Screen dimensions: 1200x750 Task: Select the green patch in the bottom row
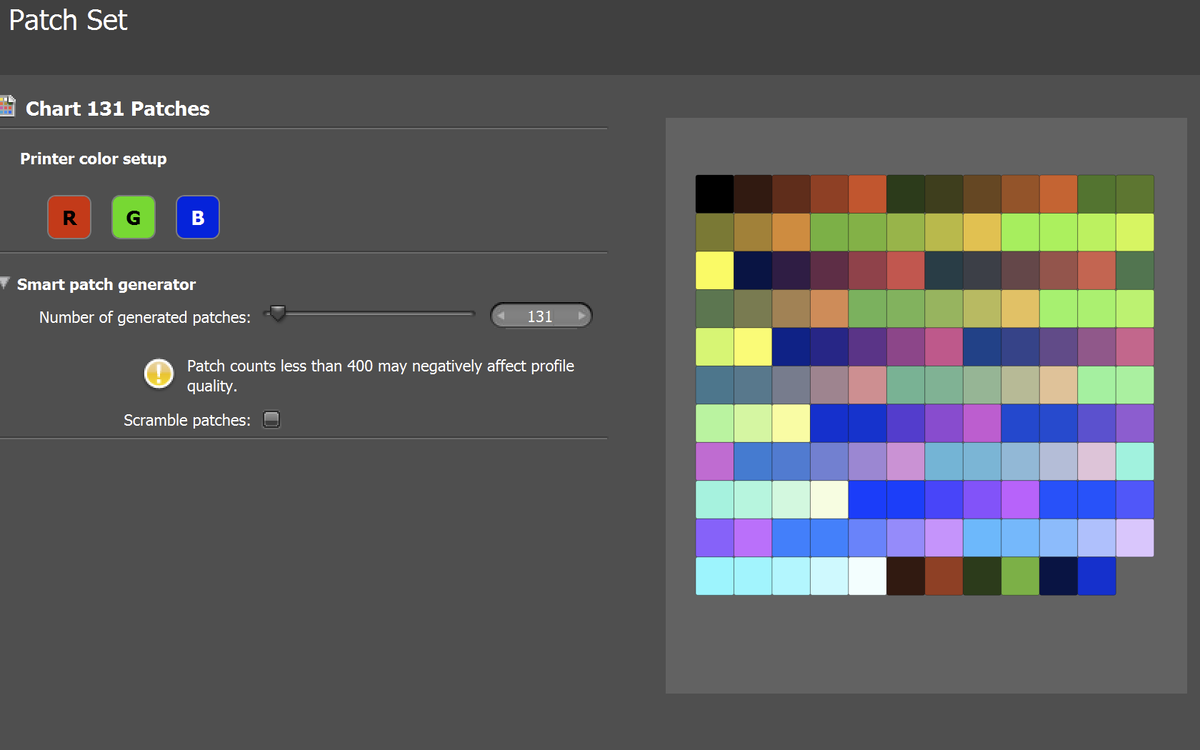tap(1020, 576)
